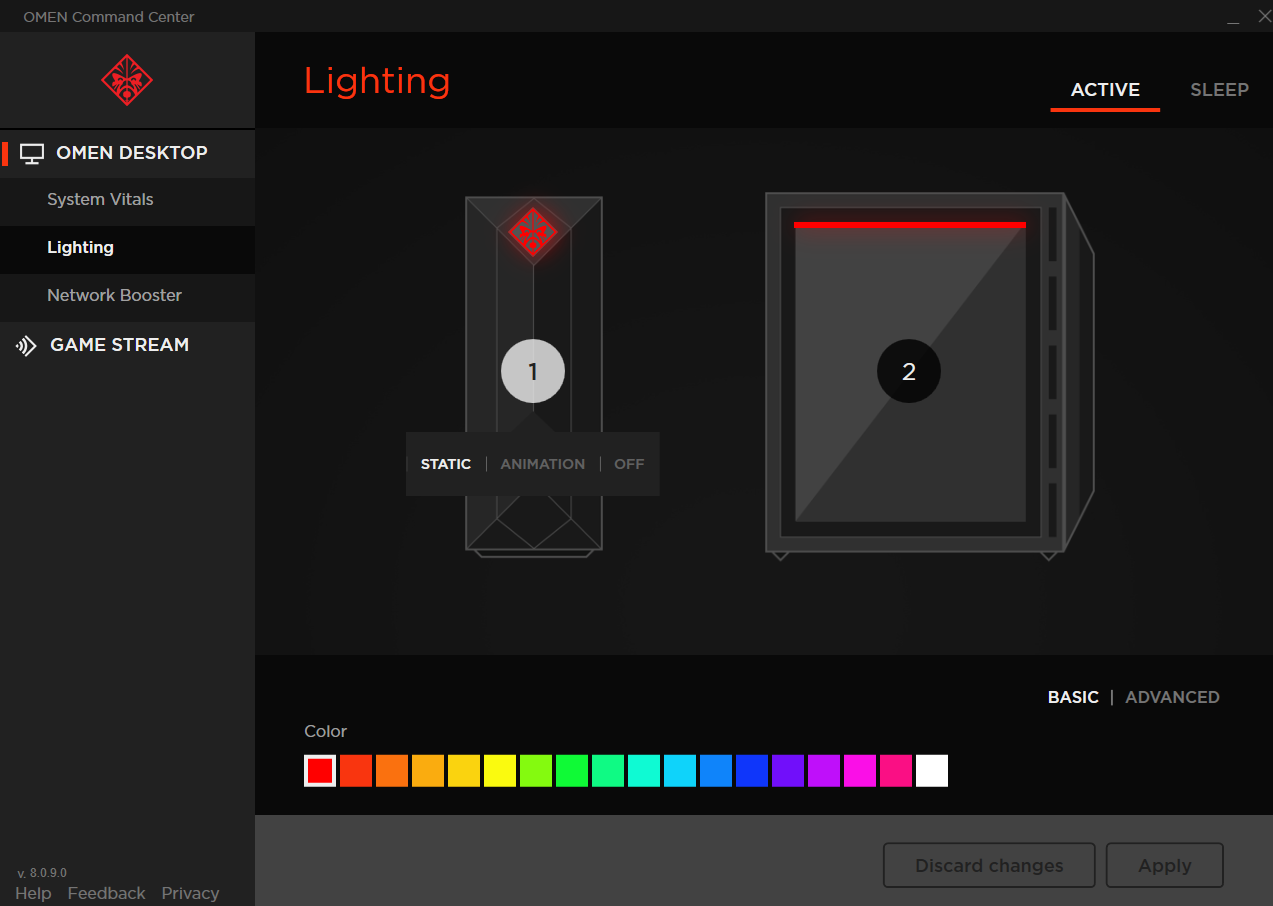Open the Lighting page in the sidebar
The image size is (1273, 906).
pyautogui.click(x=127, y=248)
